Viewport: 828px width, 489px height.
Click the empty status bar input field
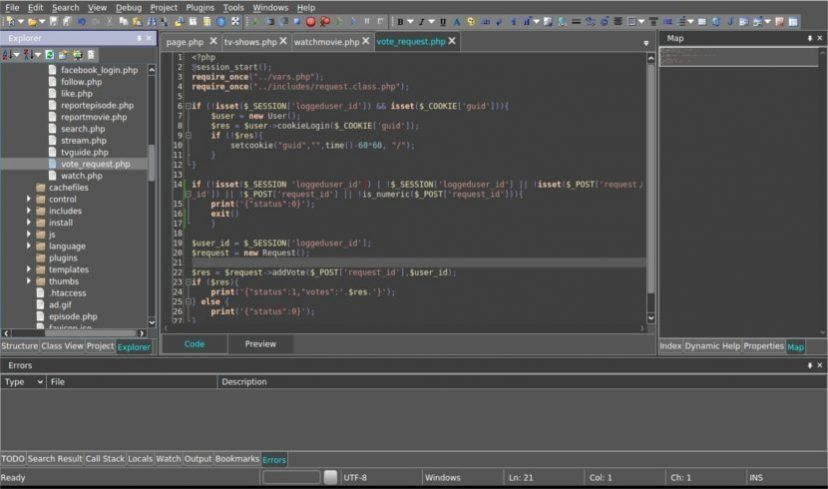click(x=291, y=477)
